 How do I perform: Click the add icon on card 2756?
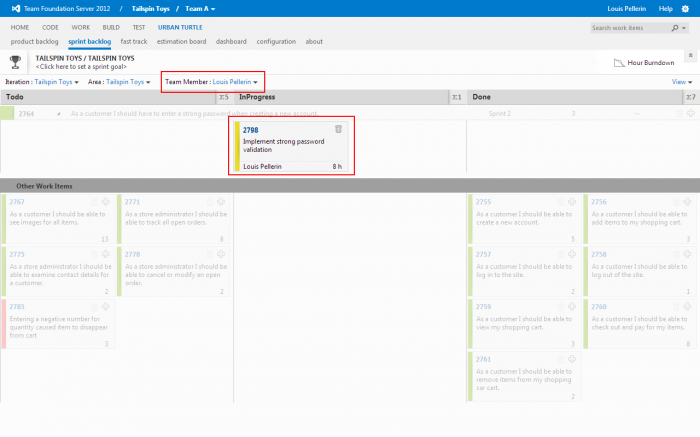[688, 202]
